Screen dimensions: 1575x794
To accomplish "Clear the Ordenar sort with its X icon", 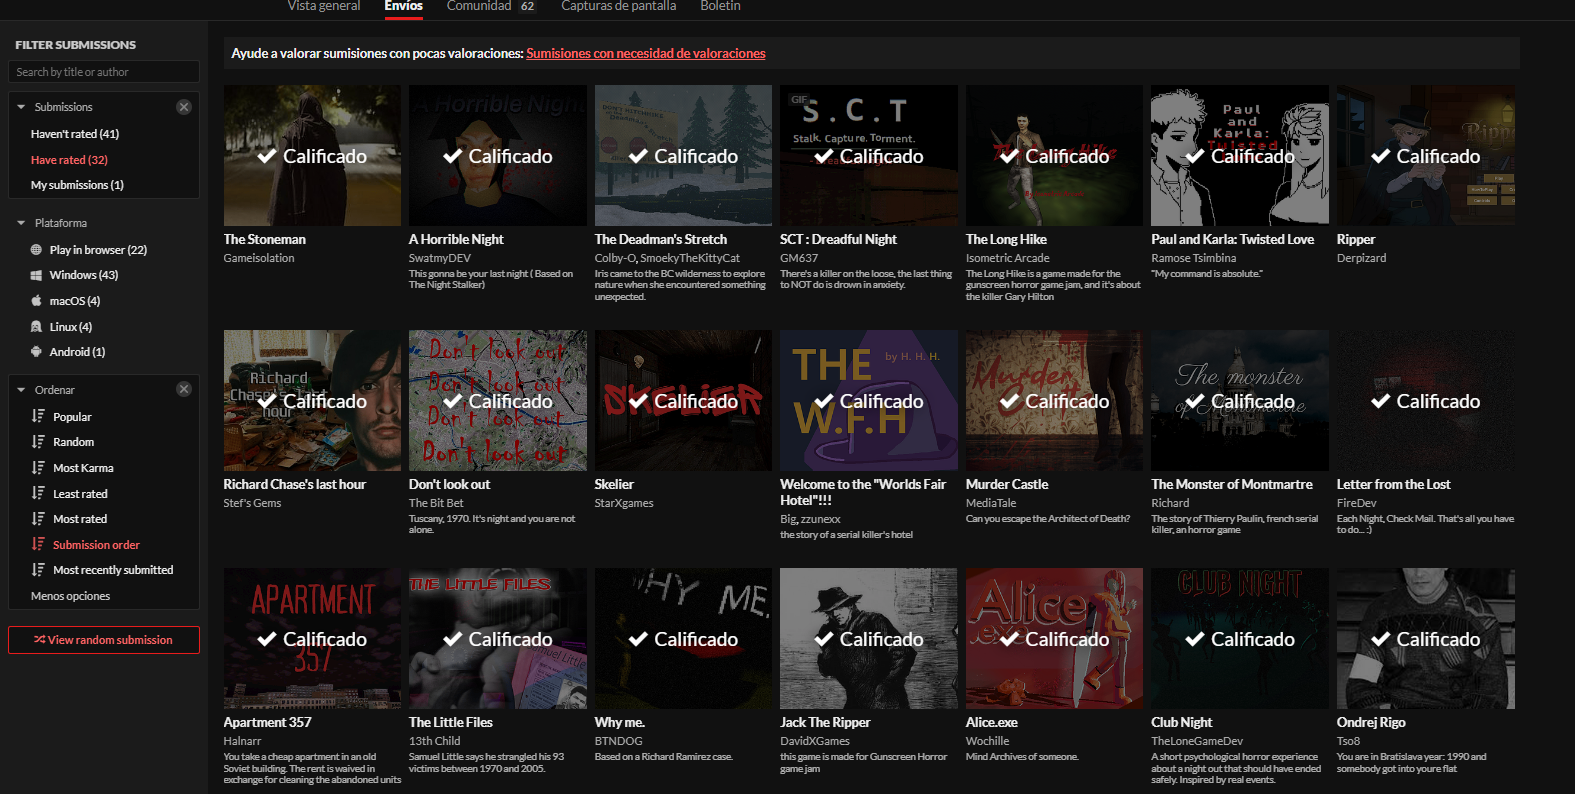I will (x=184, y=389).
